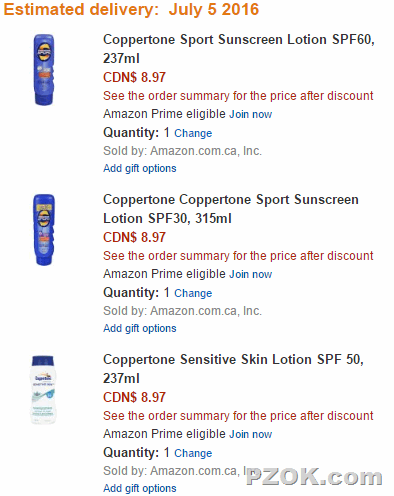Click the first CDN$ 8.97 price
The height and width of the screenshot is (496, 394).
coord(134,77)
